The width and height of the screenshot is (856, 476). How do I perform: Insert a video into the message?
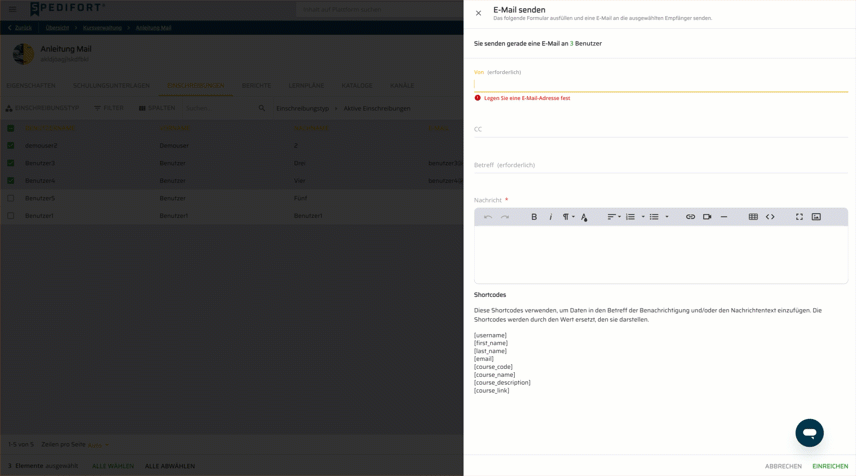707,217
